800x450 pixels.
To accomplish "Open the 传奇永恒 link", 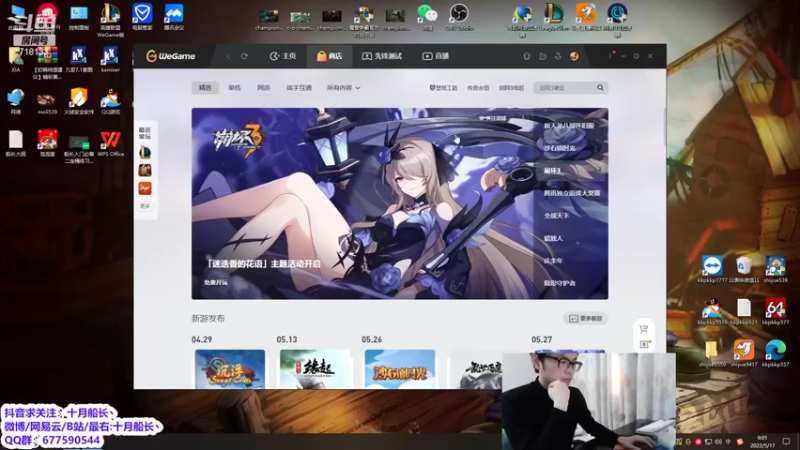I will pos(478,88).
